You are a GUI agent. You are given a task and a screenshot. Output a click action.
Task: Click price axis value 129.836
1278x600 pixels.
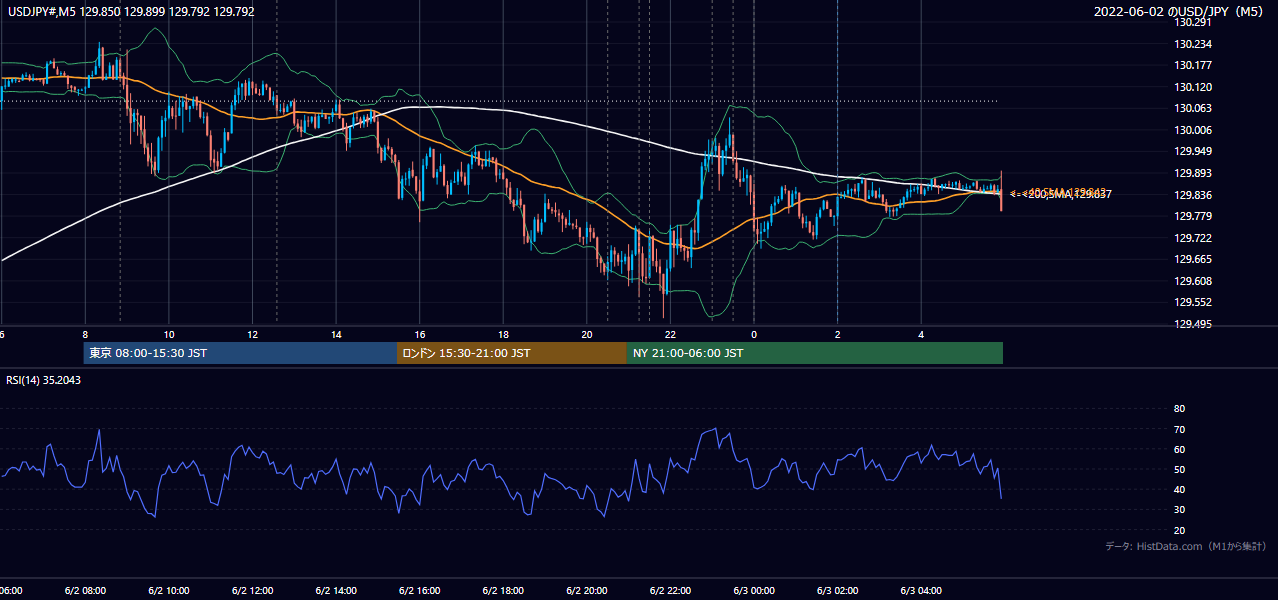[x=1192, y=195]
